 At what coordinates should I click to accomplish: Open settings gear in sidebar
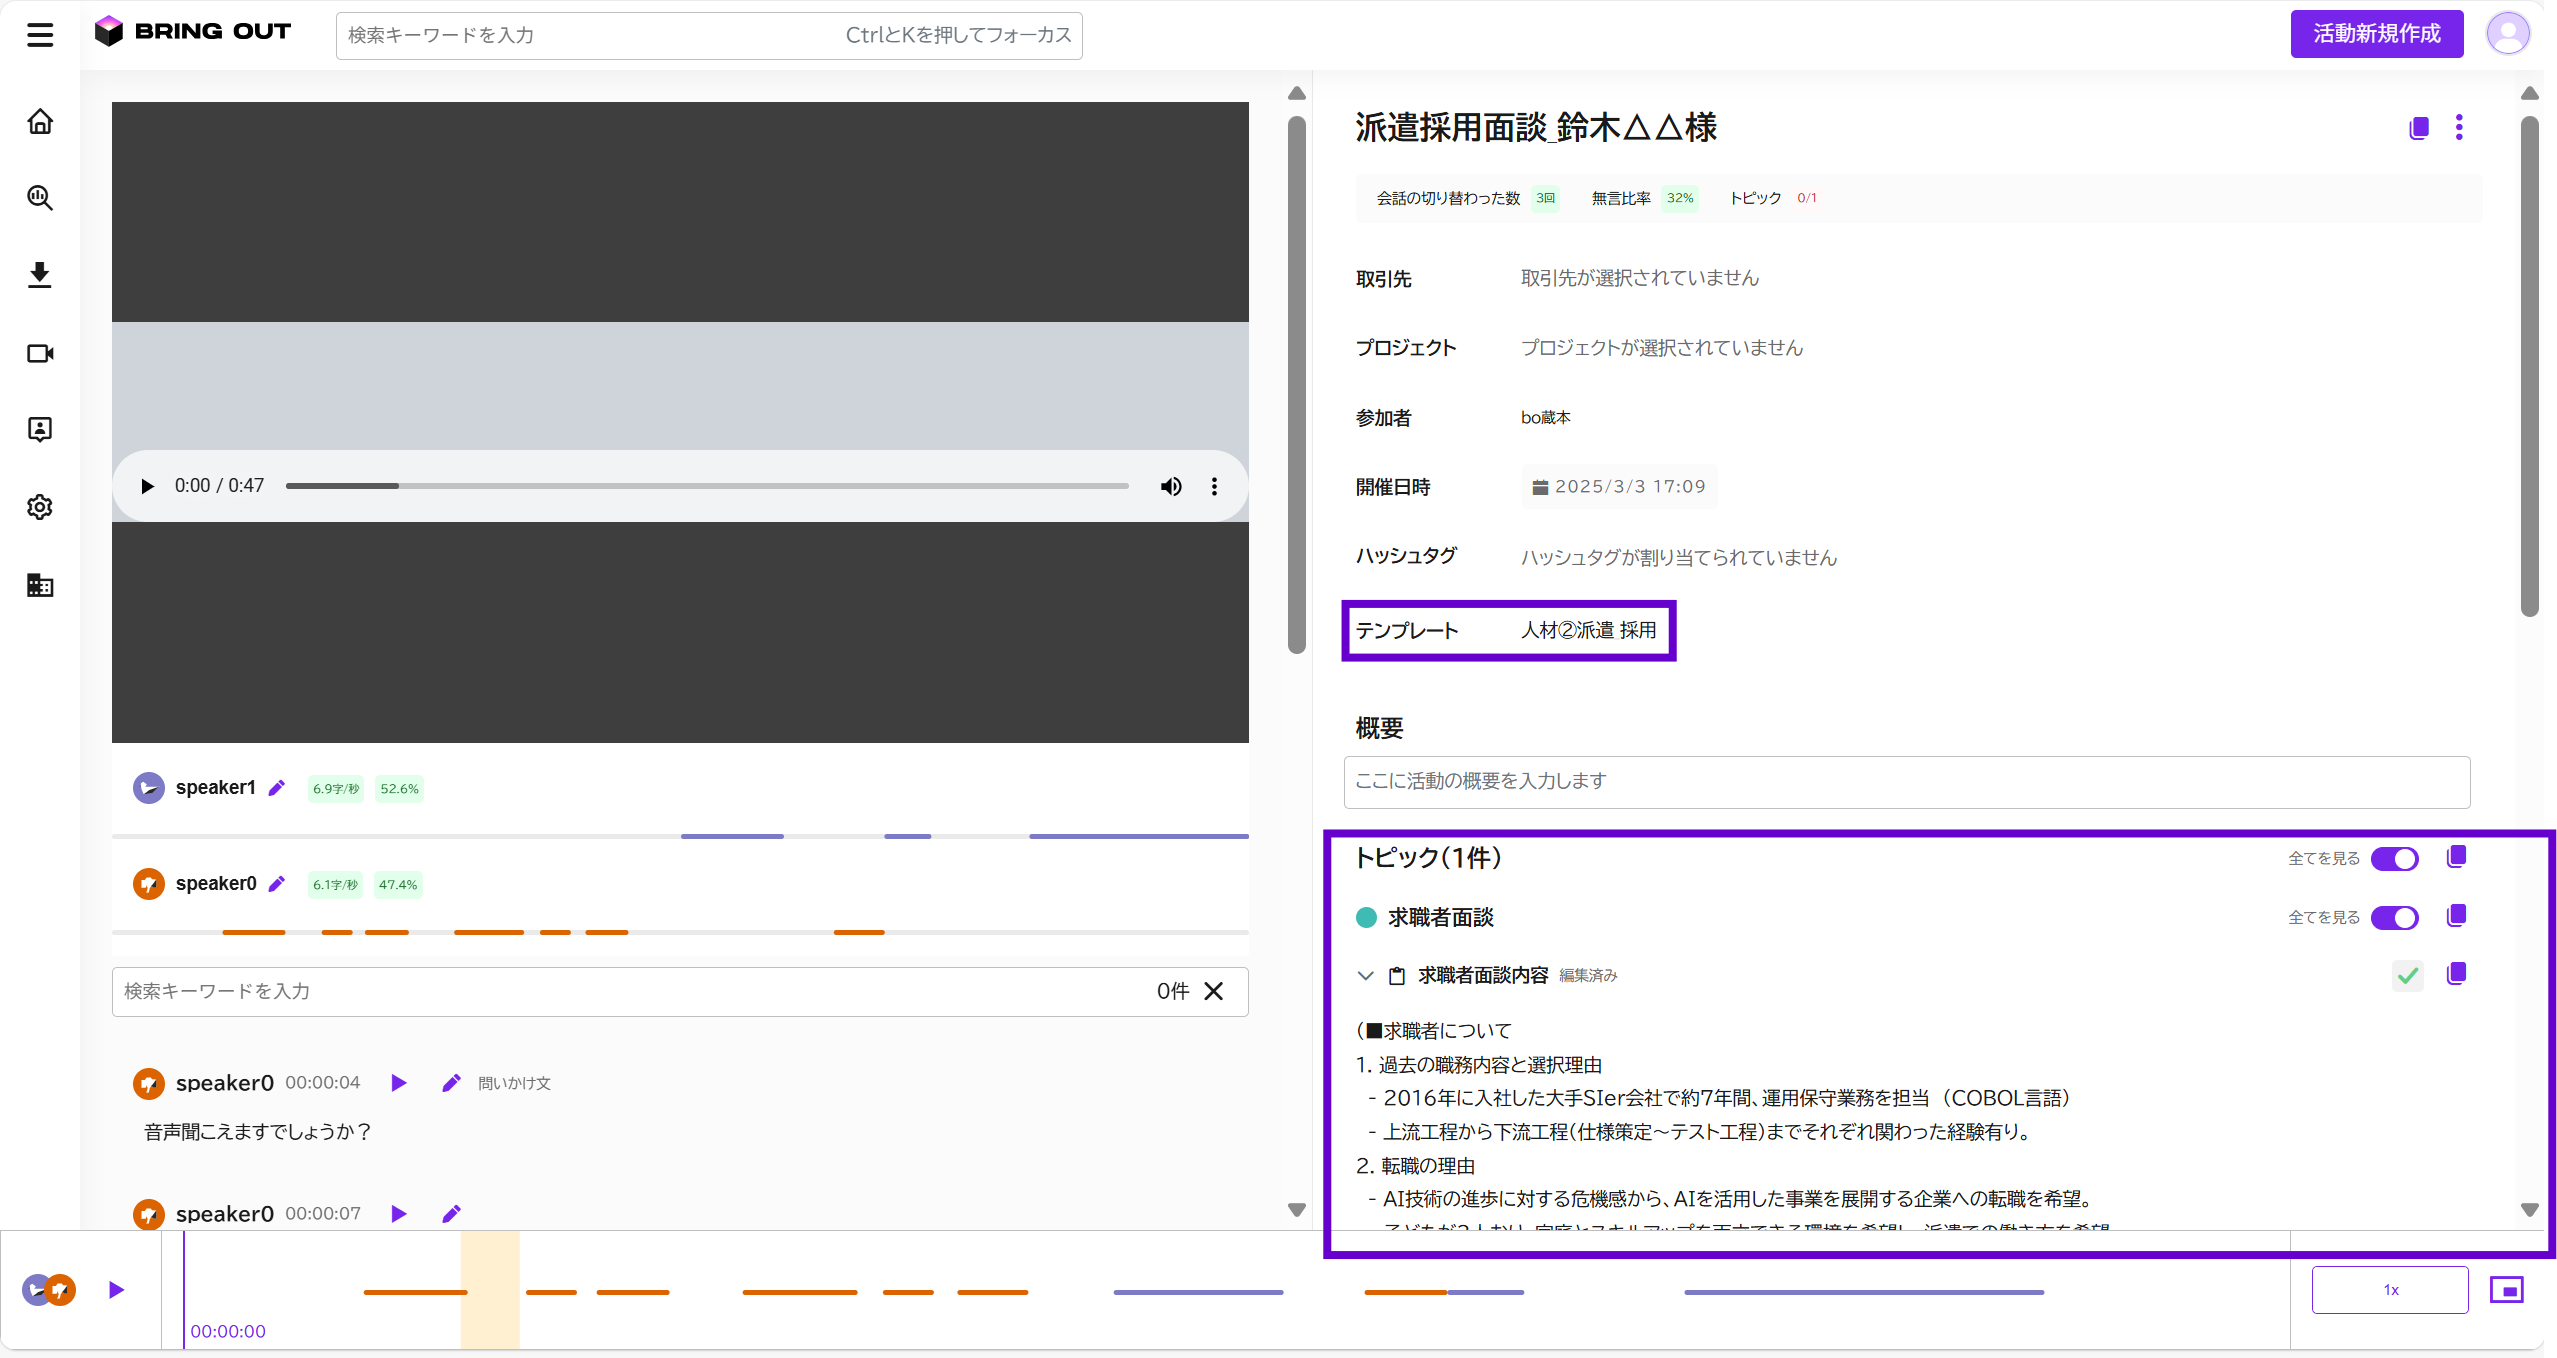point(40,507)
